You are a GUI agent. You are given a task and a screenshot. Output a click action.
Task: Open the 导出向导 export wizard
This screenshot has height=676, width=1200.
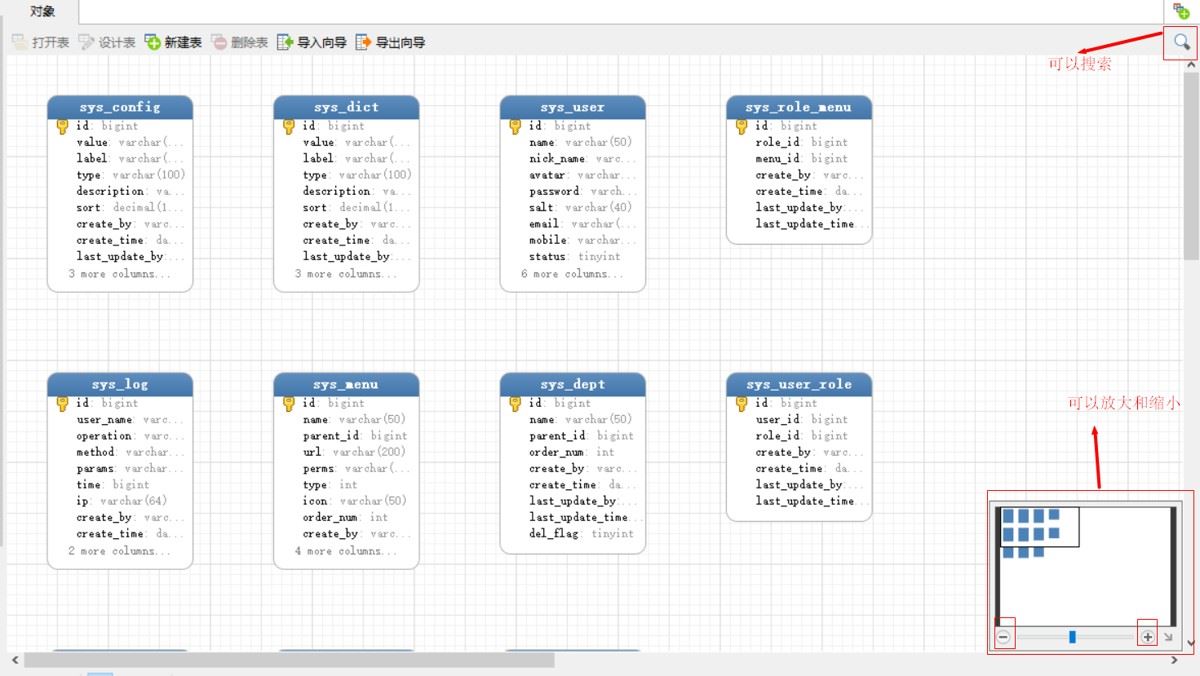pos(390,42)
